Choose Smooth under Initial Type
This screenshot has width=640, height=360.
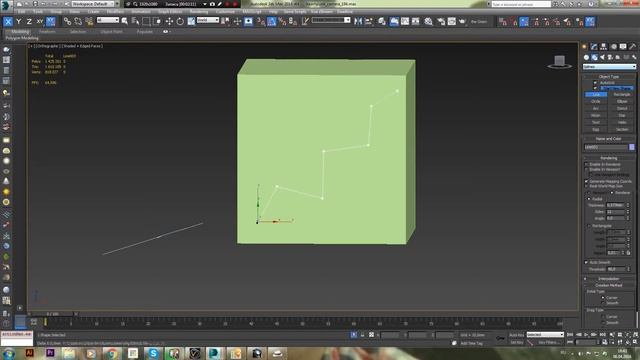tap(603, 303)
